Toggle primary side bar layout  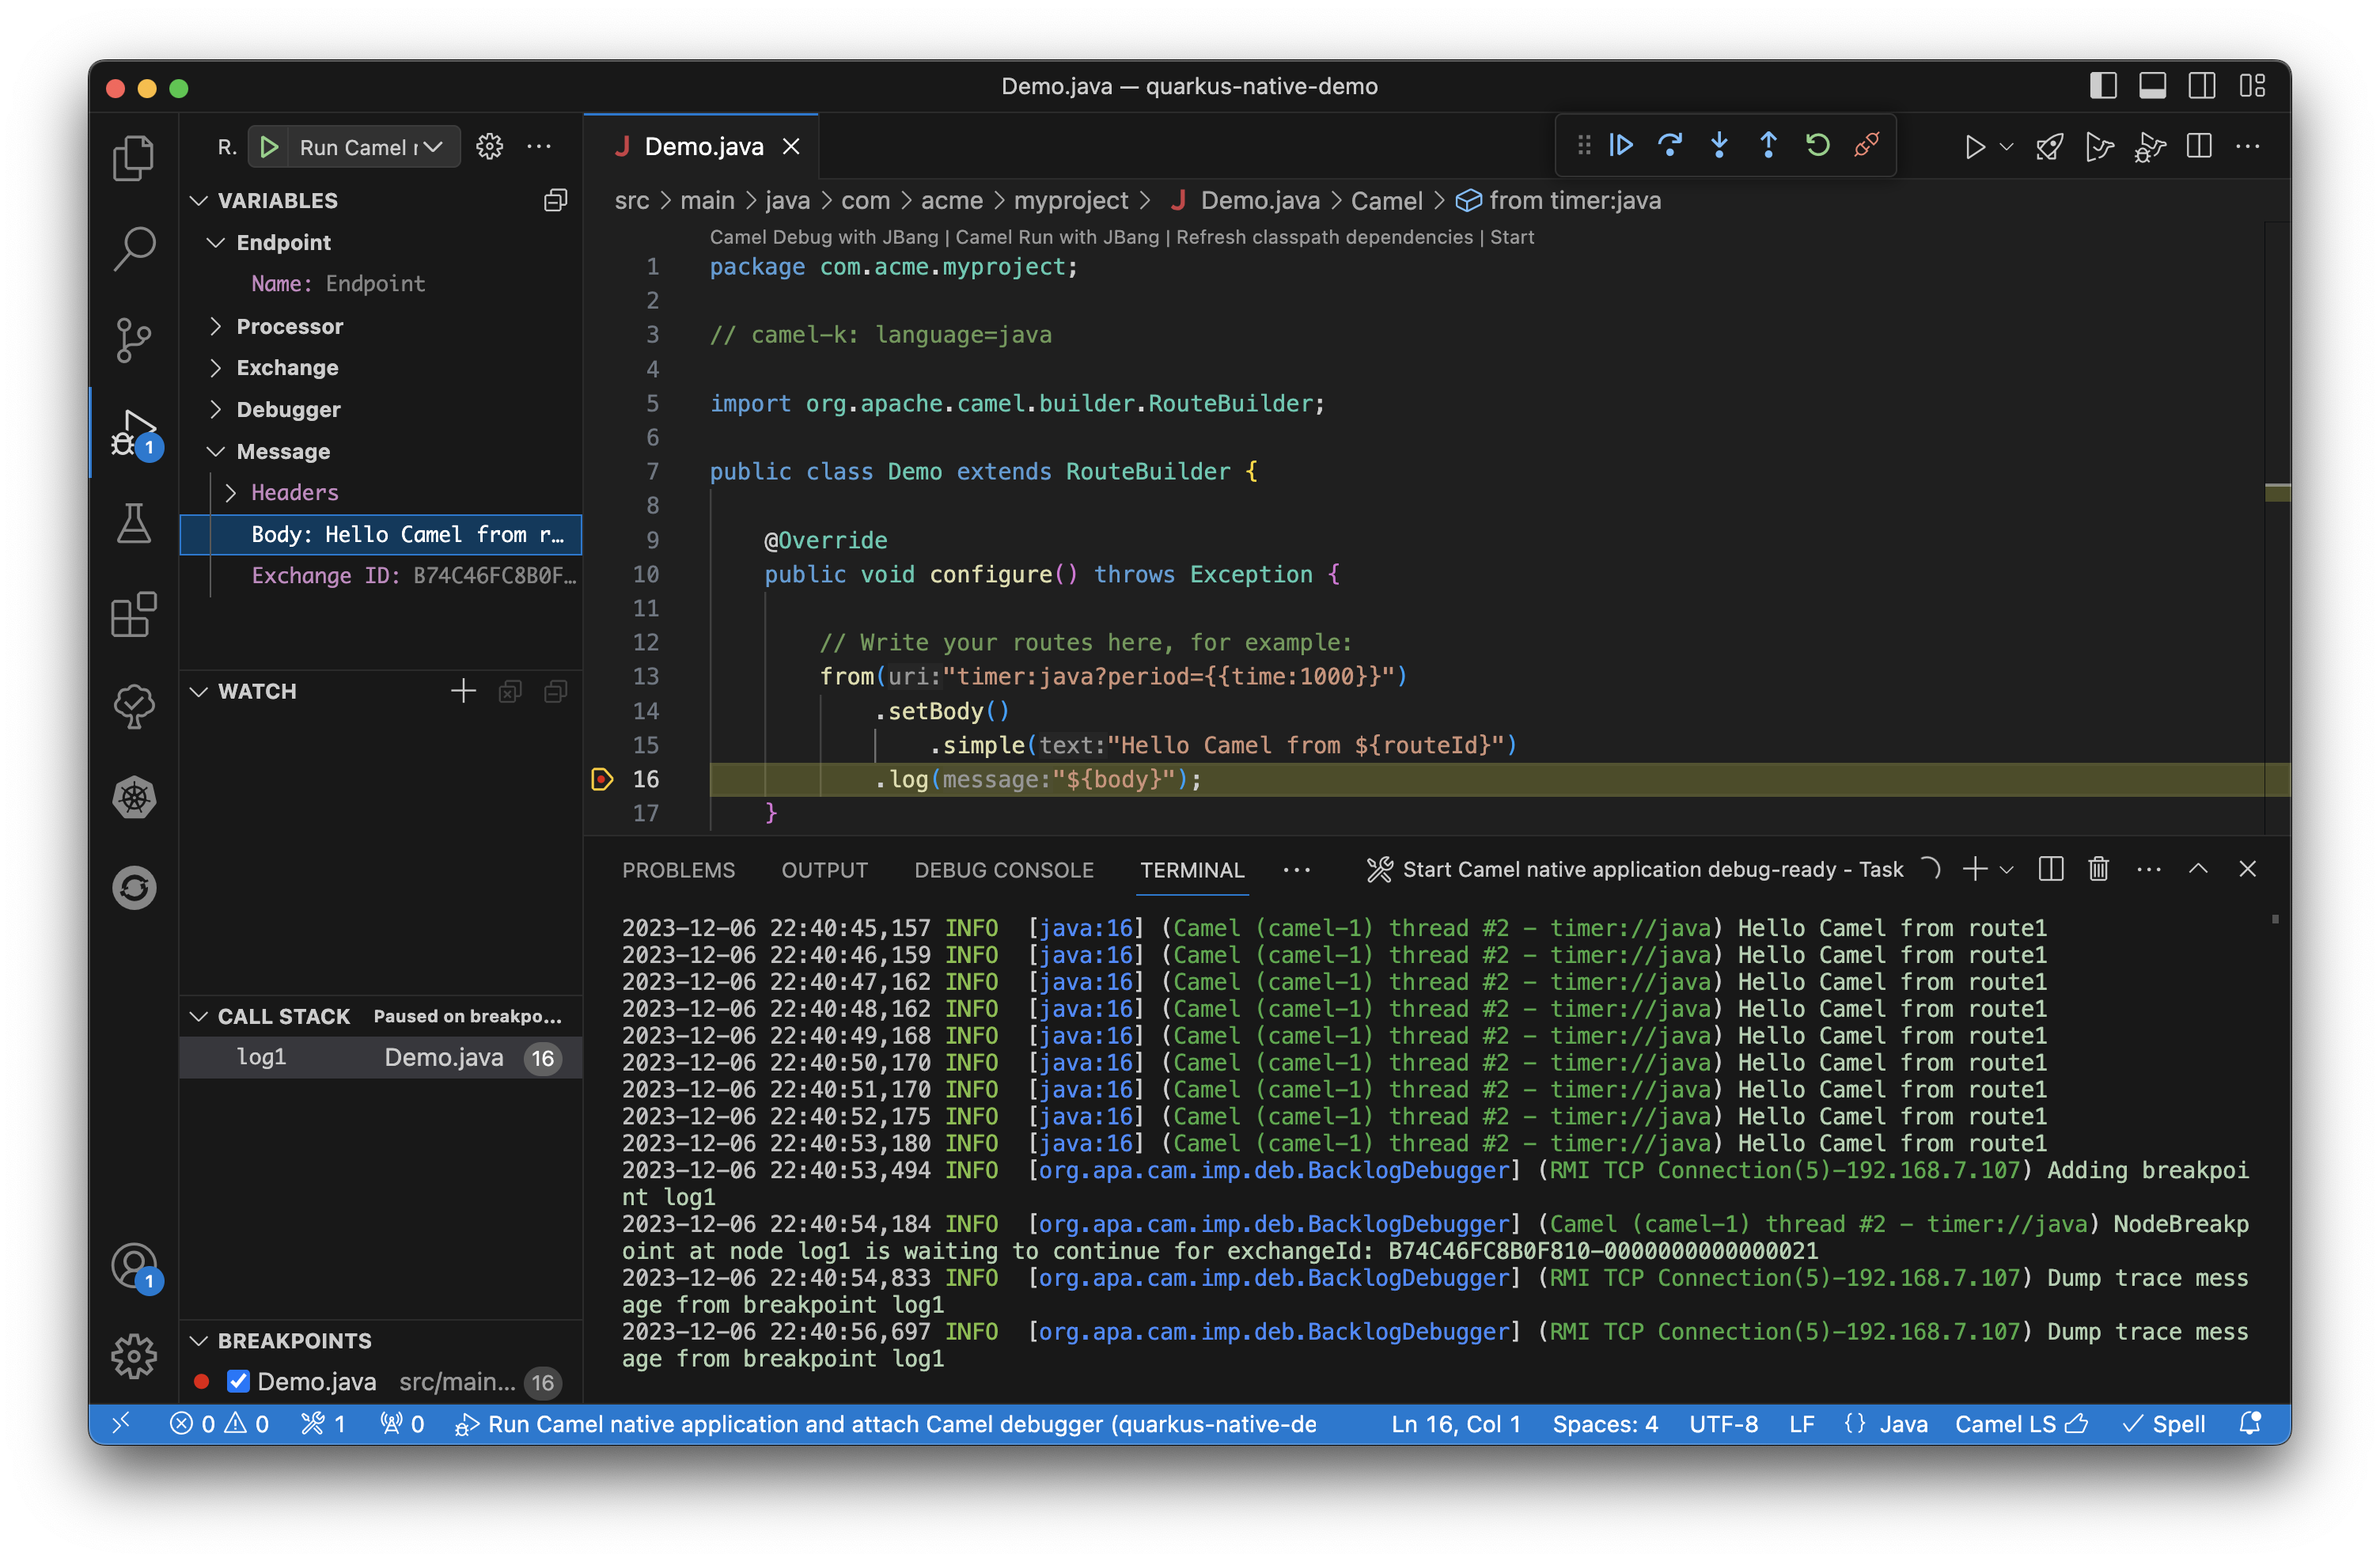pos(2103,86)
